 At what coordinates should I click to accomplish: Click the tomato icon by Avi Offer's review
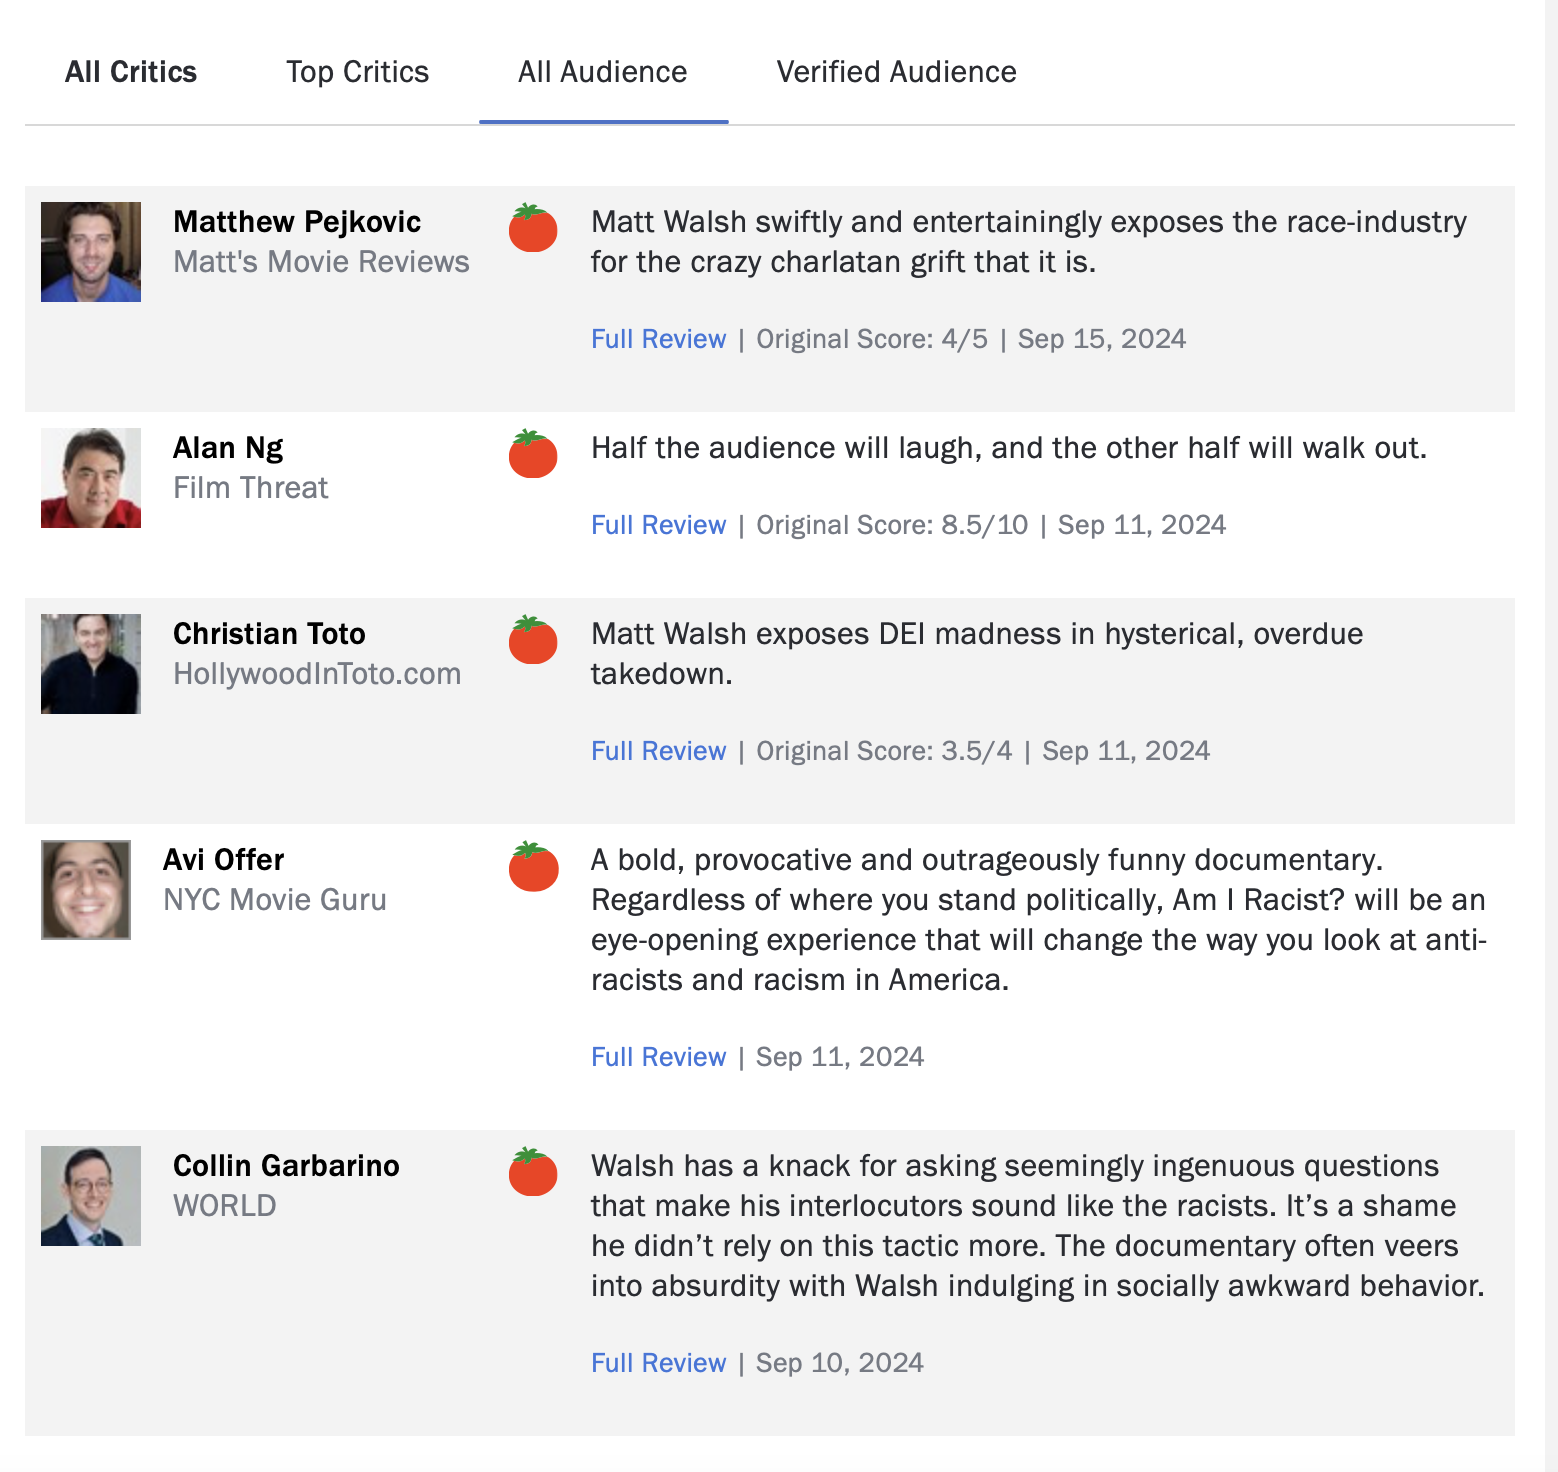(533, 866)
